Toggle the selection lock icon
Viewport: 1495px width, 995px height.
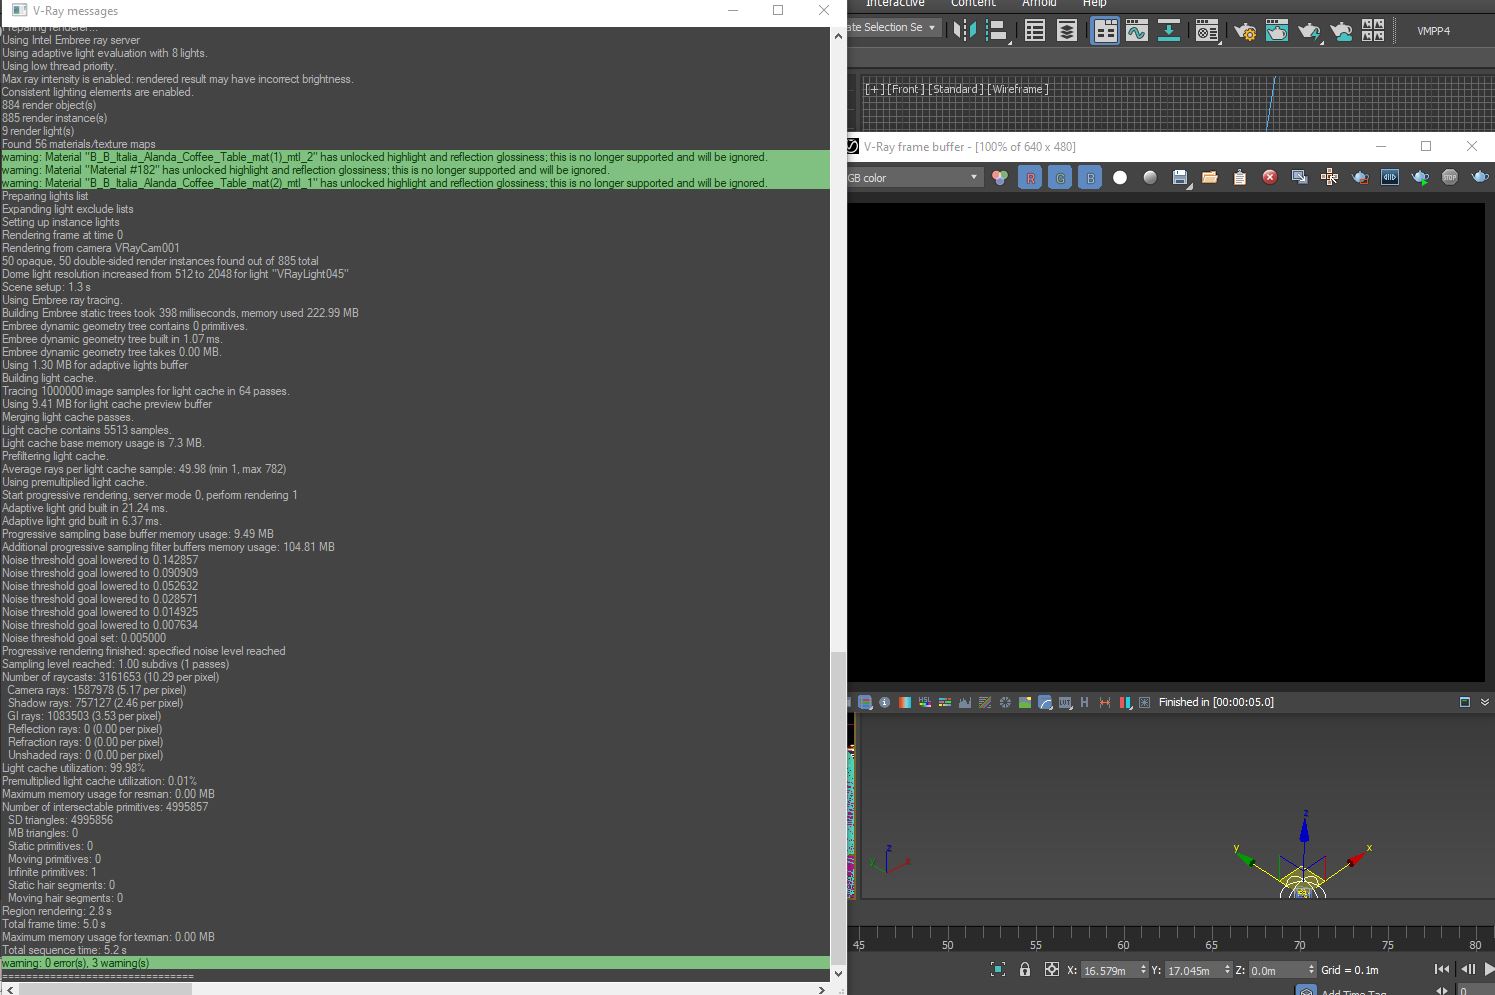point(1025,969)
